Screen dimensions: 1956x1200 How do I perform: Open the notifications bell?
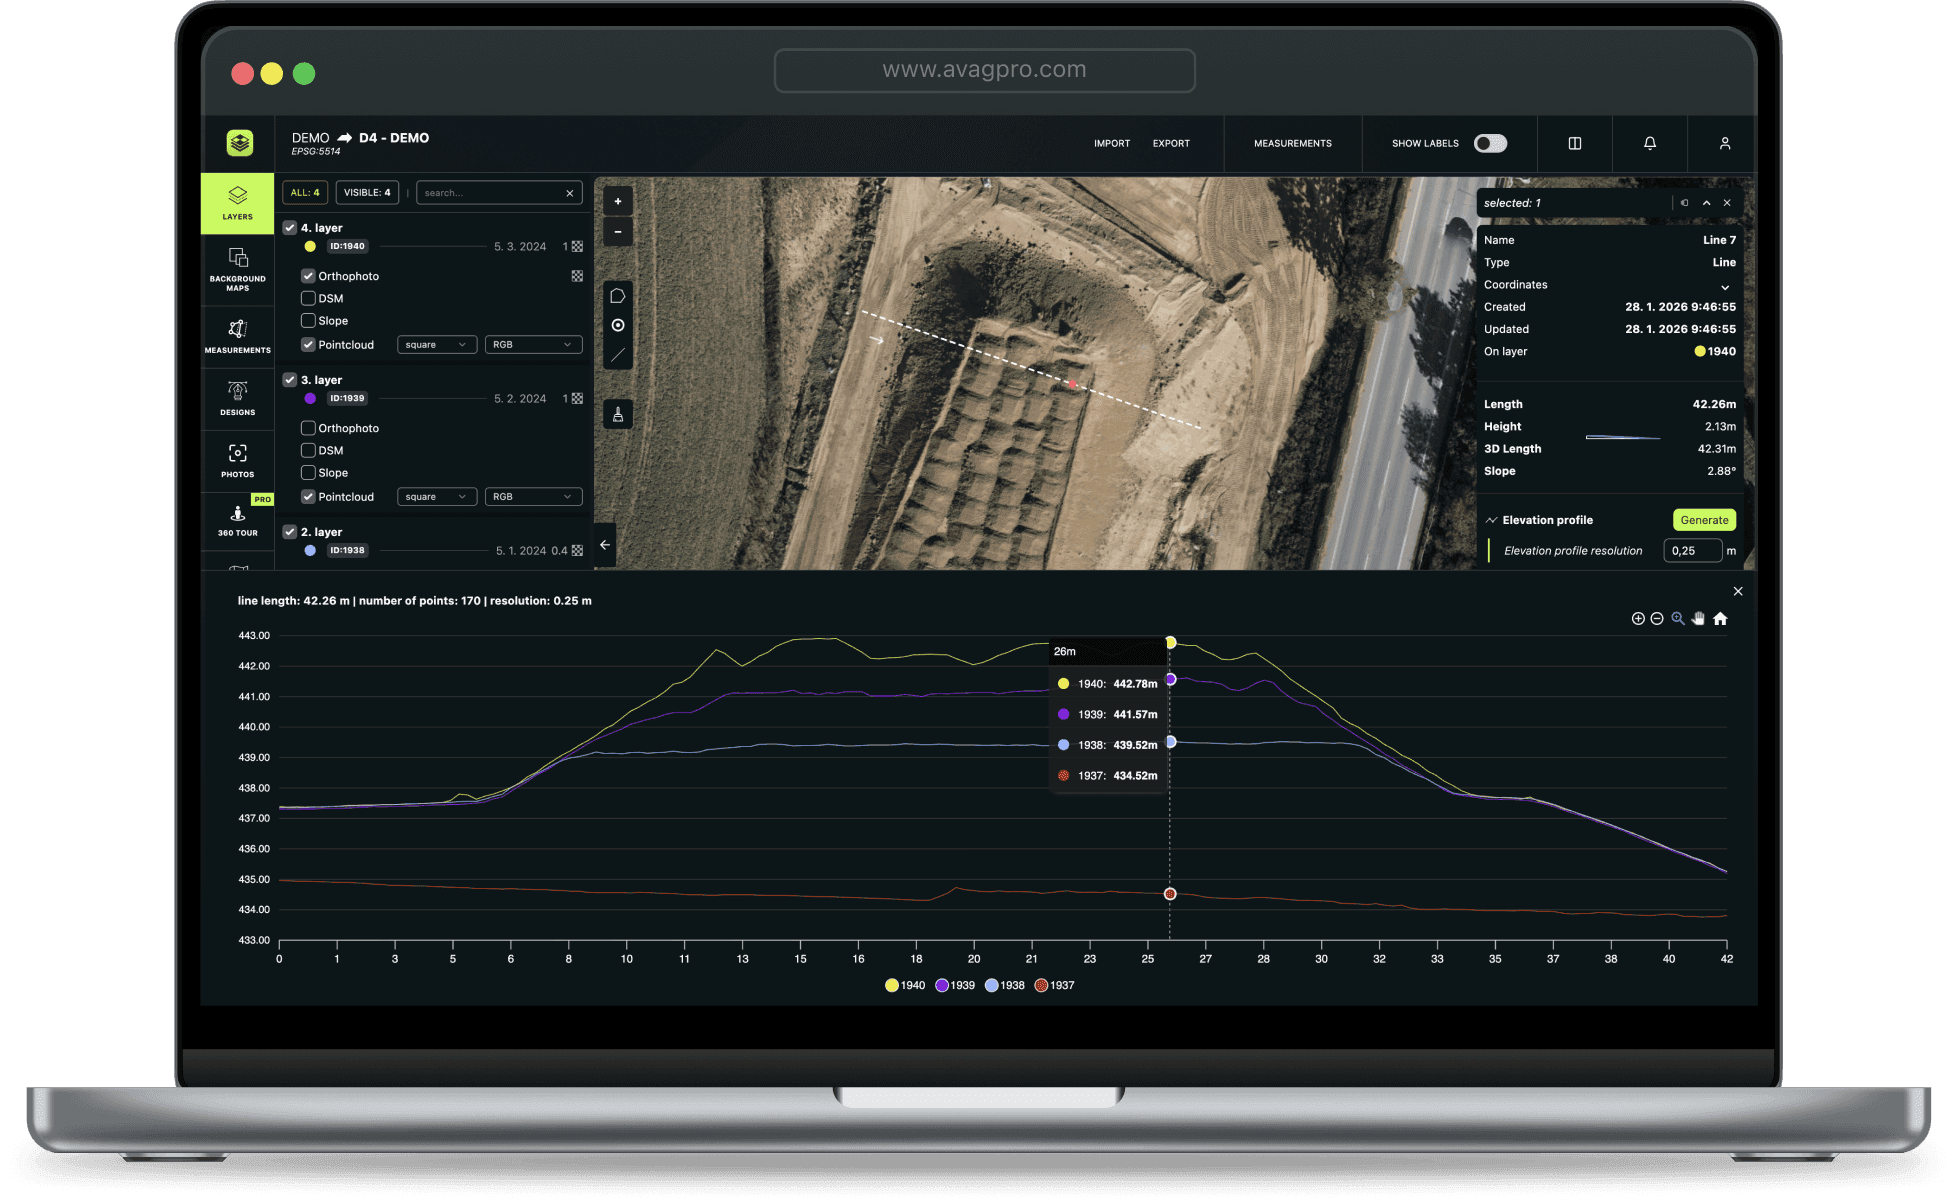(x=1650, y=143)
